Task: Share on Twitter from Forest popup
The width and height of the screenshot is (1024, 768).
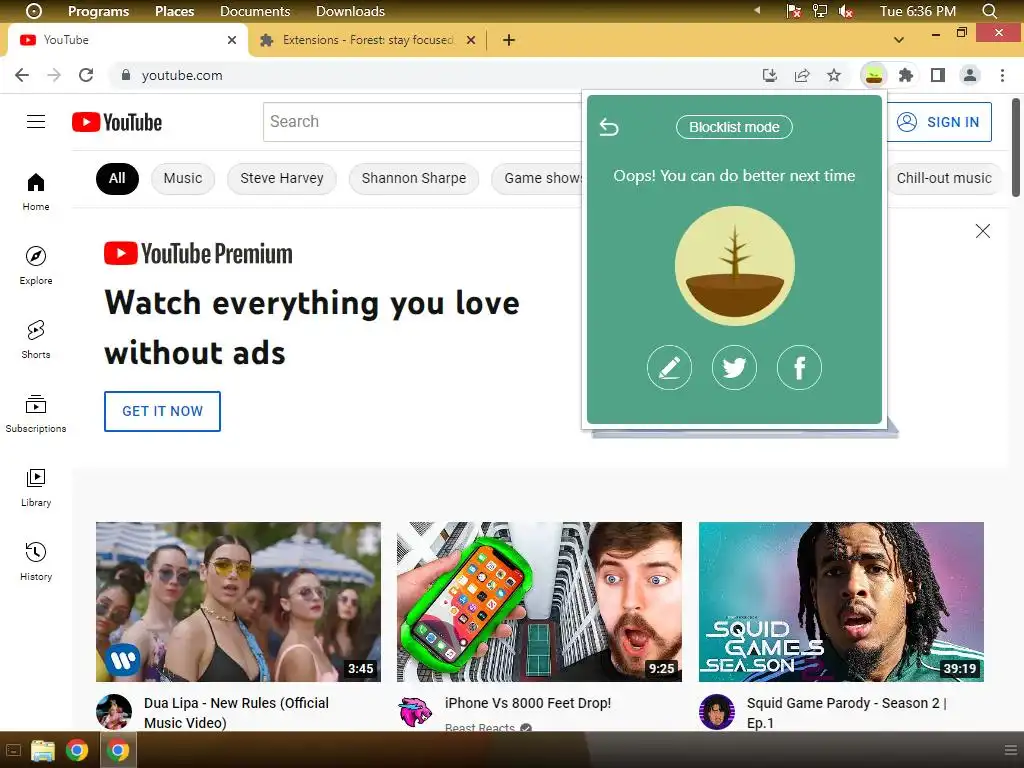Action: tap(734, 368)
